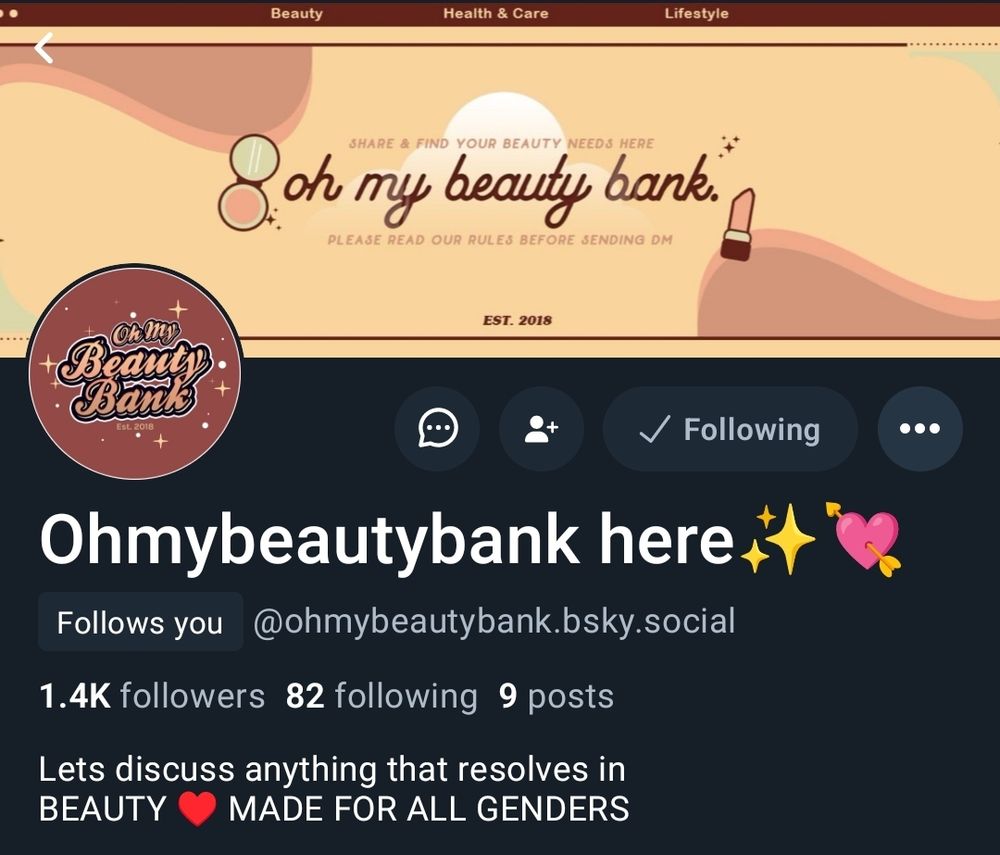Image resolution: width=1000 pixels, height=855 pixels.
Task: Click Lifestyle label in banner
Action: pyautogui.click(x=696, y=13)
